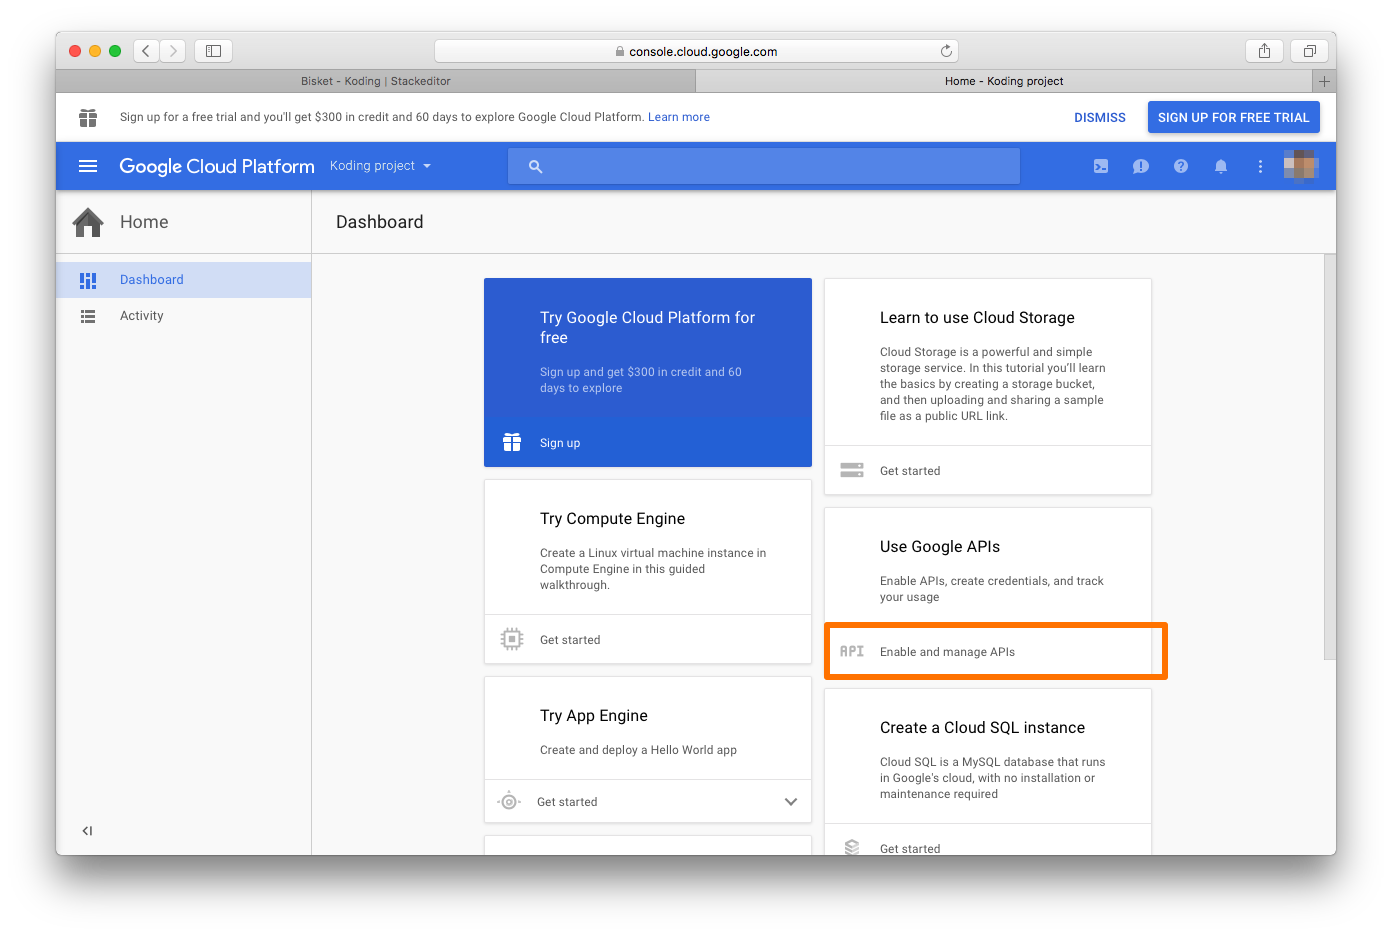Select Activity in the sidebar
This screenshot has width=1392, height=935.
pyautogui.click(x=184, y=316)
